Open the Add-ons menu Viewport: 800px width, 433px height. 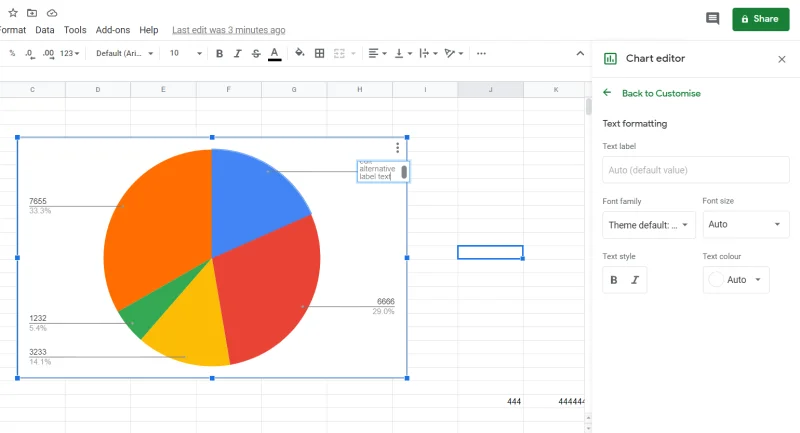(x=113, y=30)
